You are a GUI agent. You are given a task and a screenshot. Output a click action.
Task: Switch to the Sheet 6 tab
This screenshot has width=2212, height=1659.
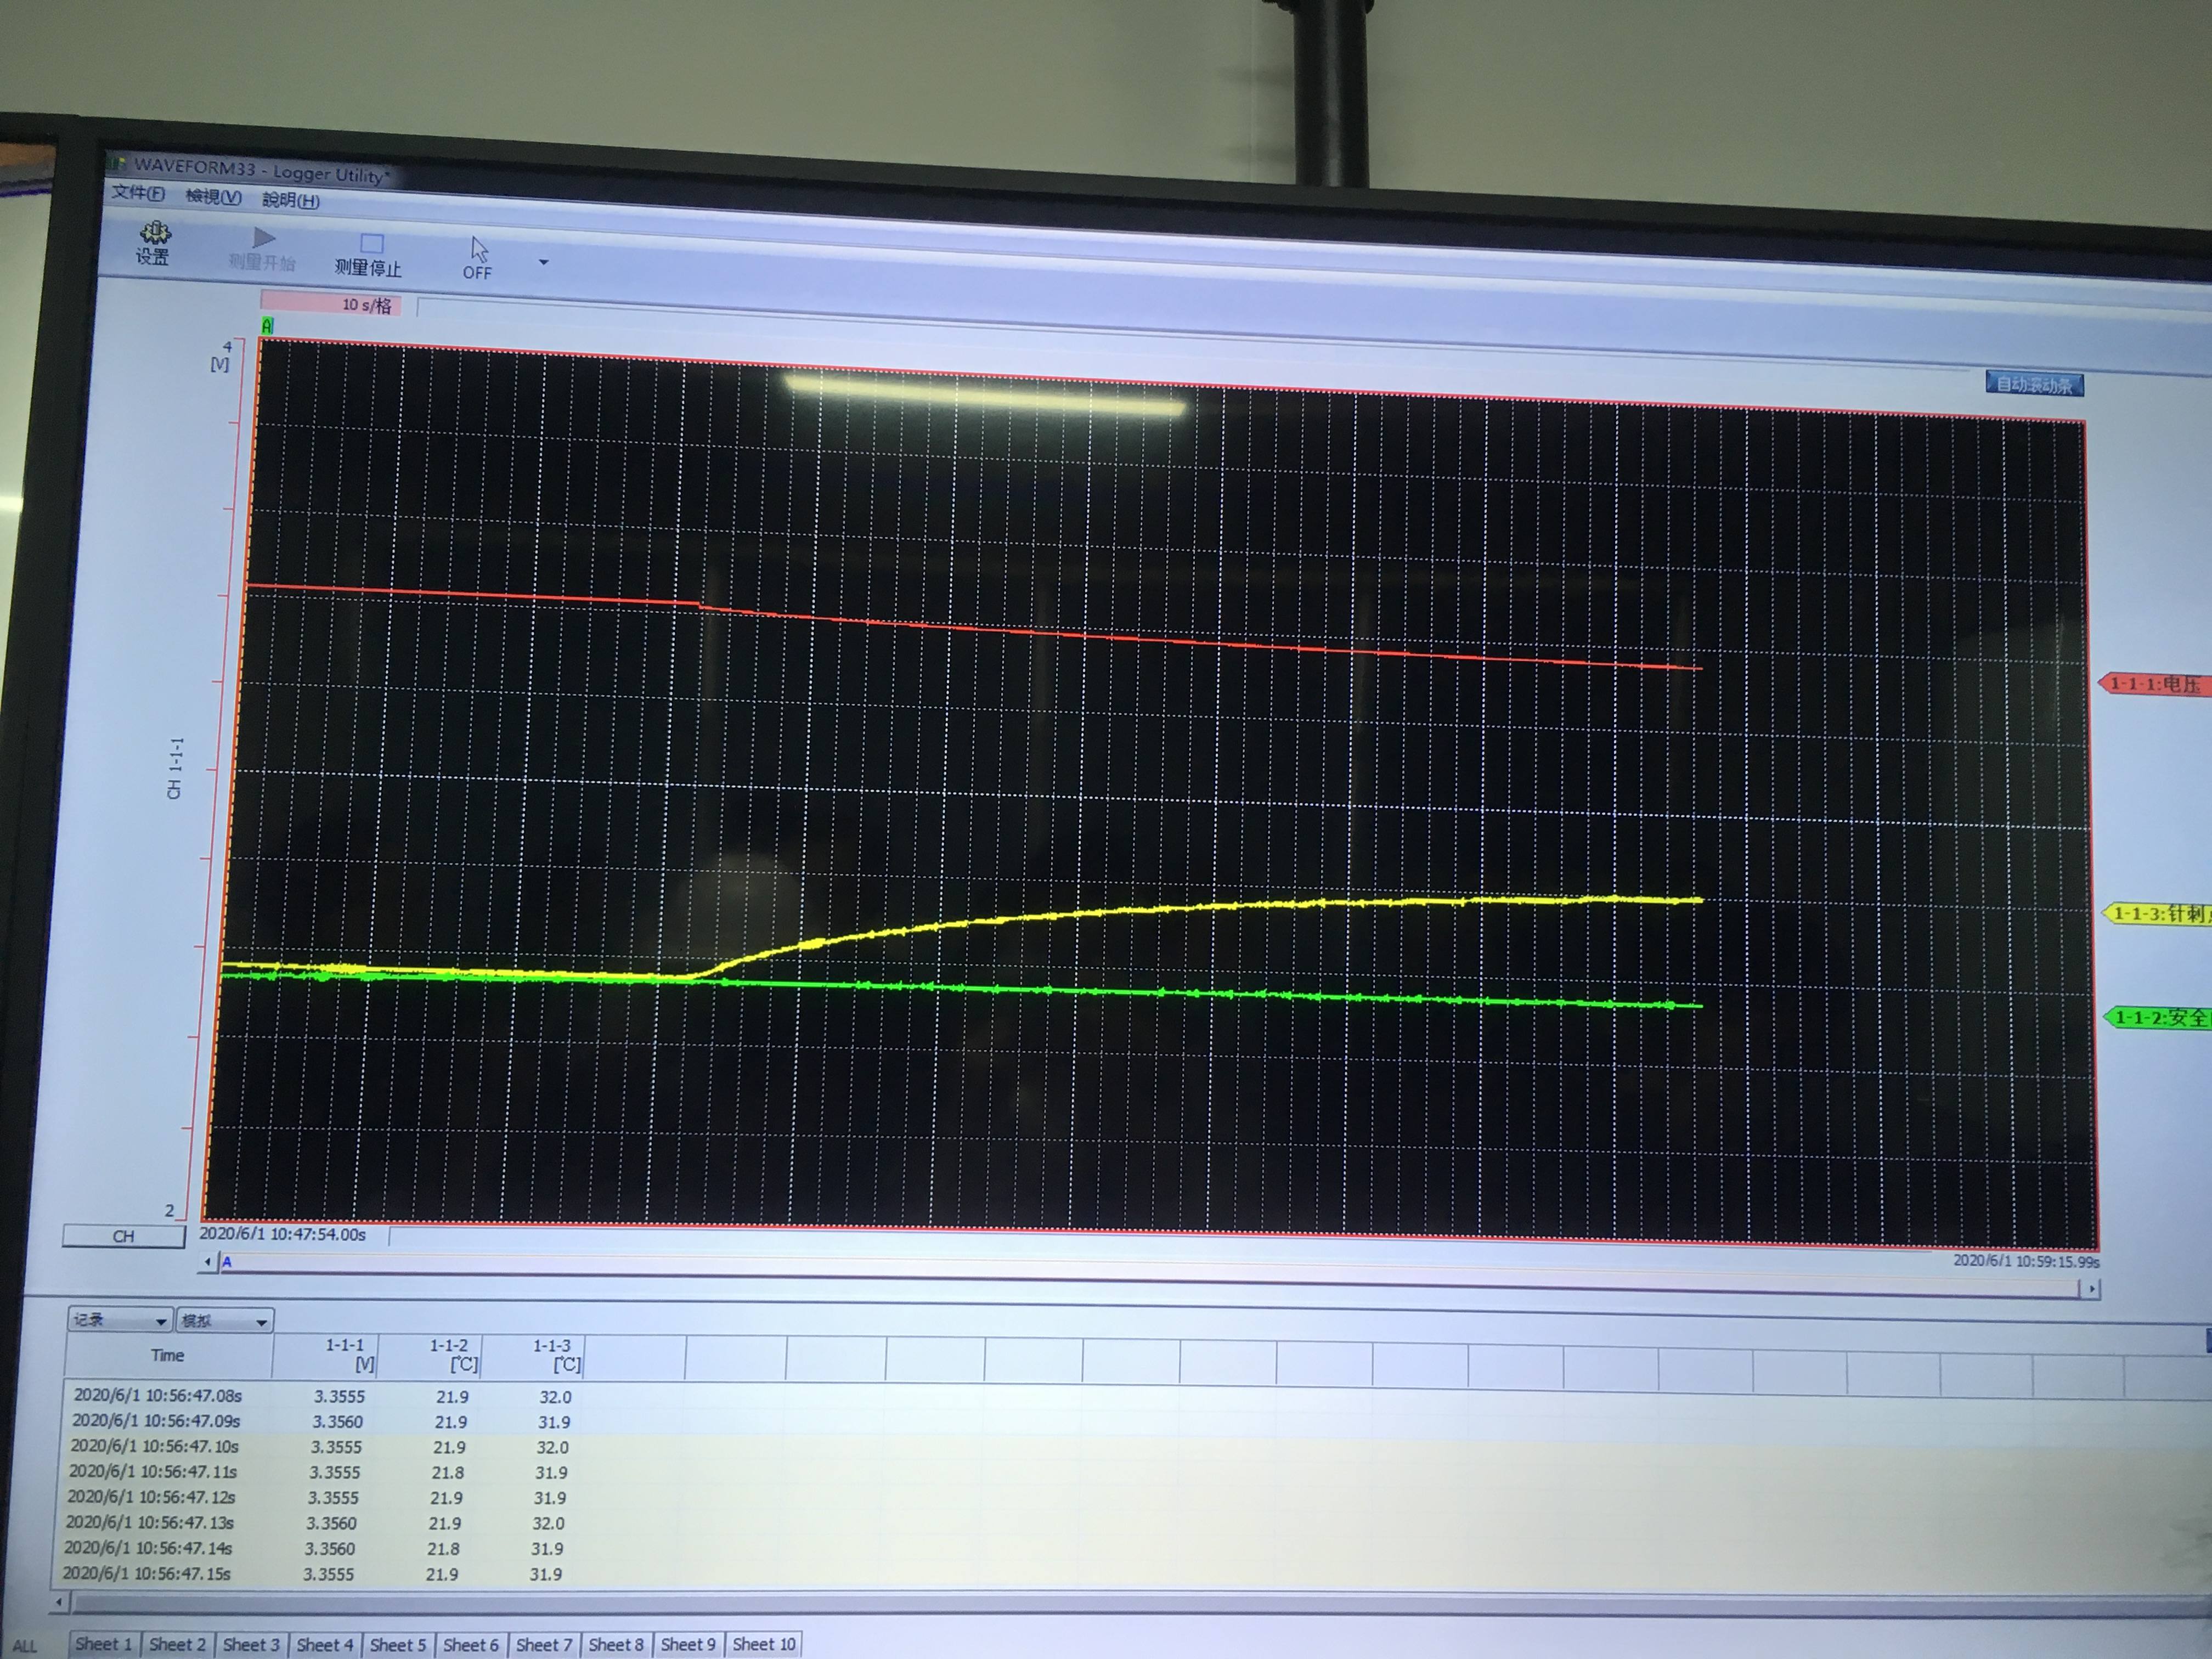[x=471, y=1645]
